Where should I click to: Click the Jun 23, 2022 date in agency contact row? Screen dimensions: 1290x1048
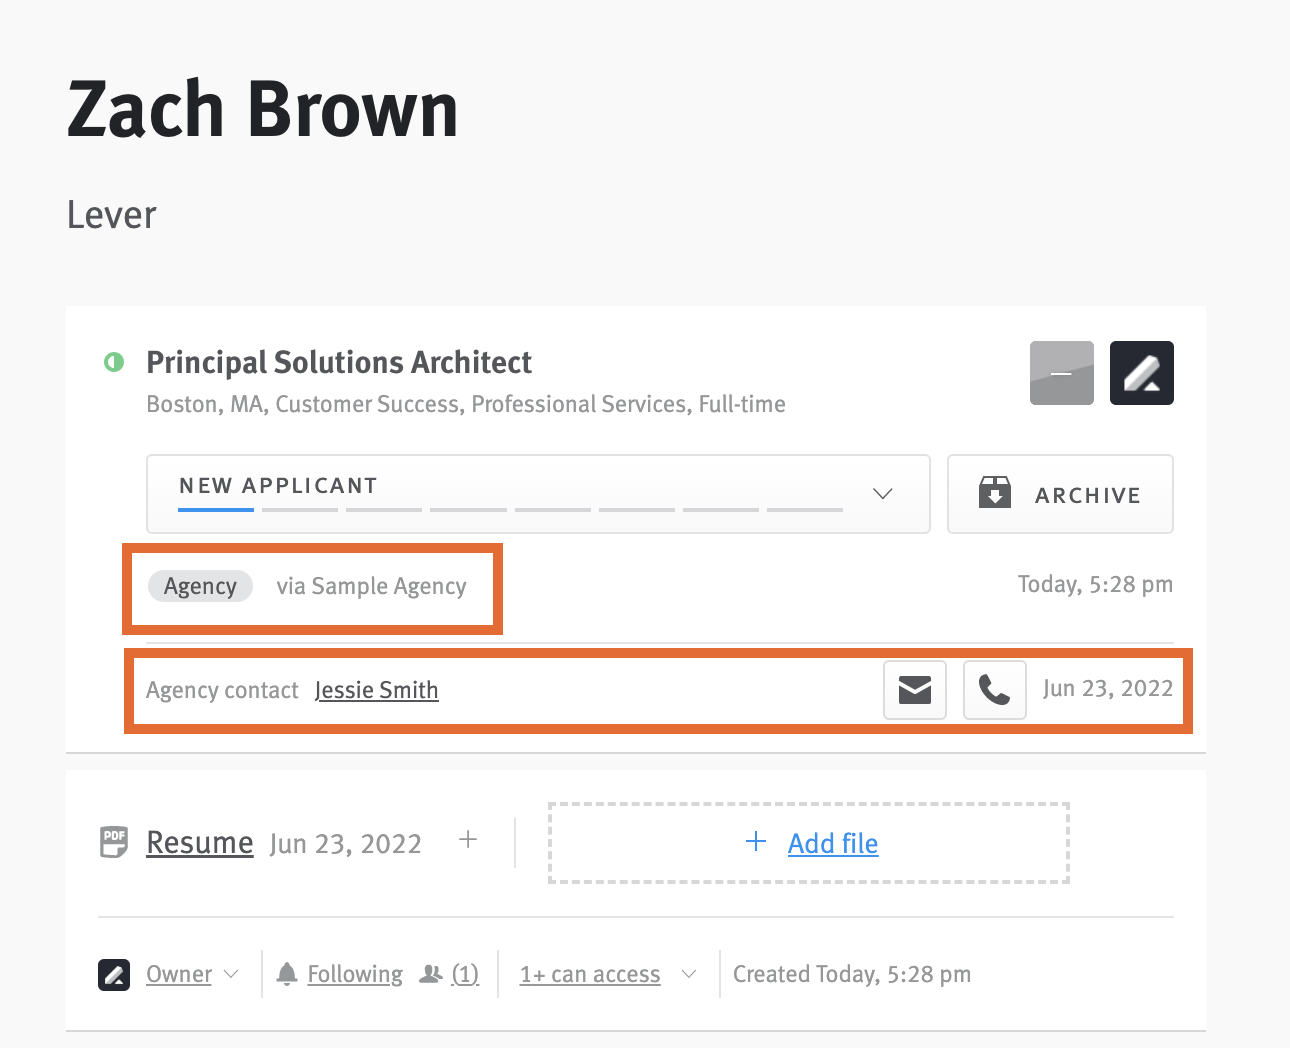[1108, 689]
